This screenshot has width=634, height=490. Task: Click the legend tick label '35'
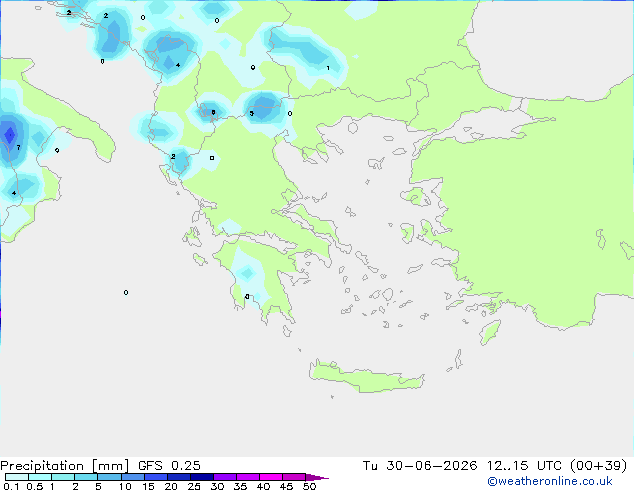tap(240, 486)
